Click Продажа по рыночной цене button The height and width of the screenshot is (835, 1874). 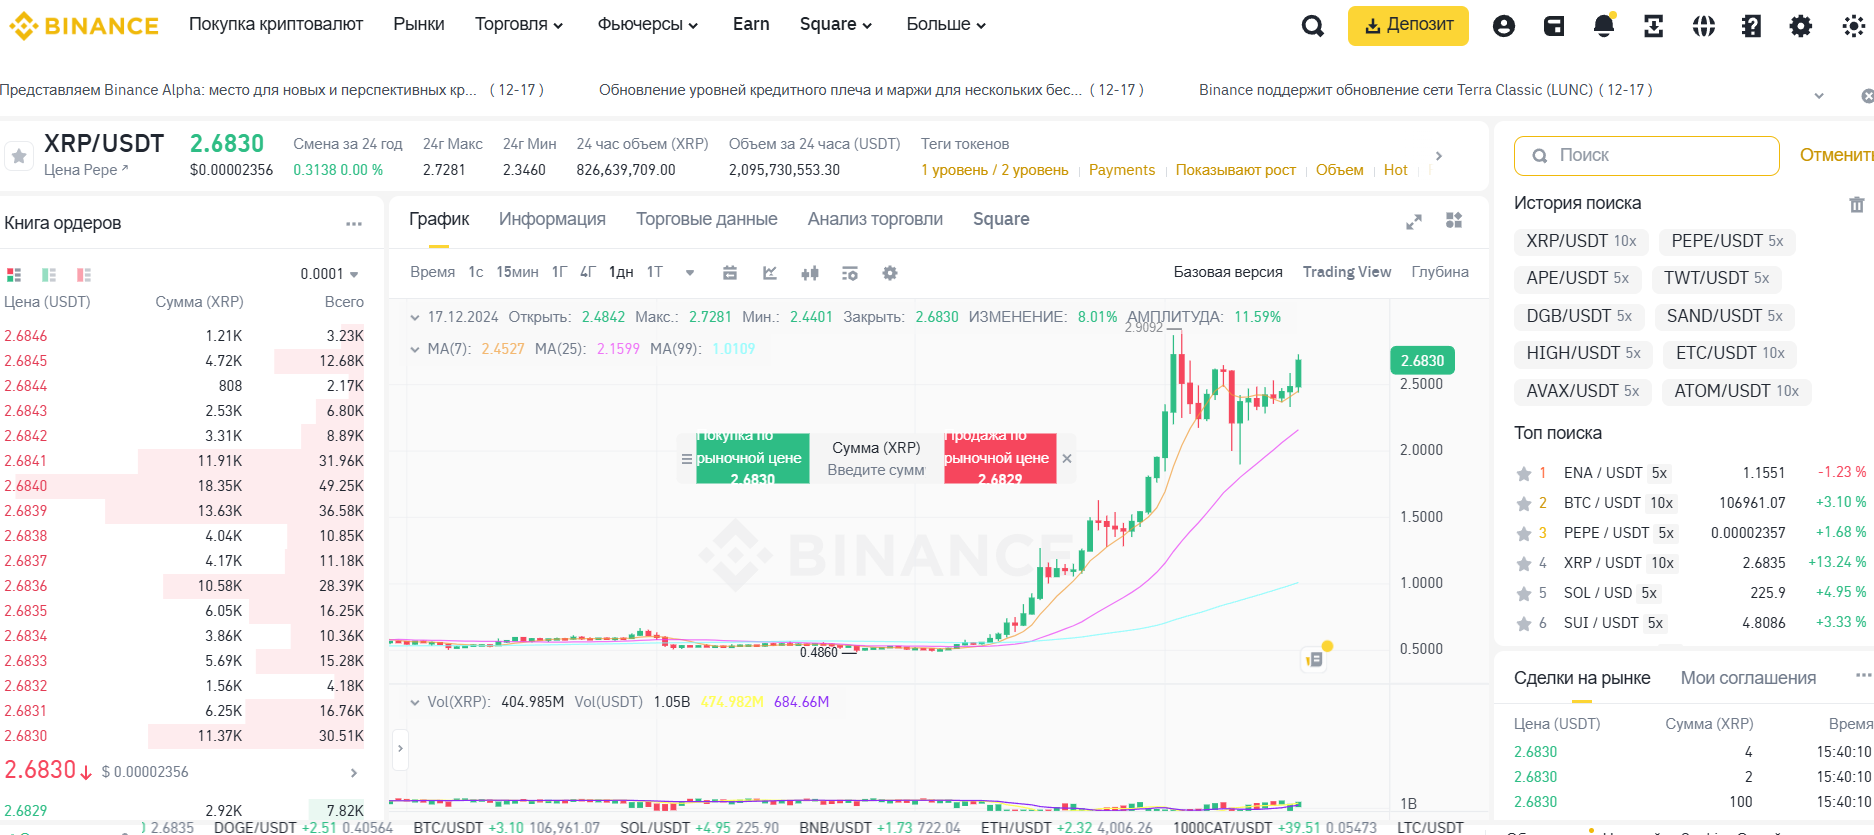pyautogui.click(x=1000, y=459)
